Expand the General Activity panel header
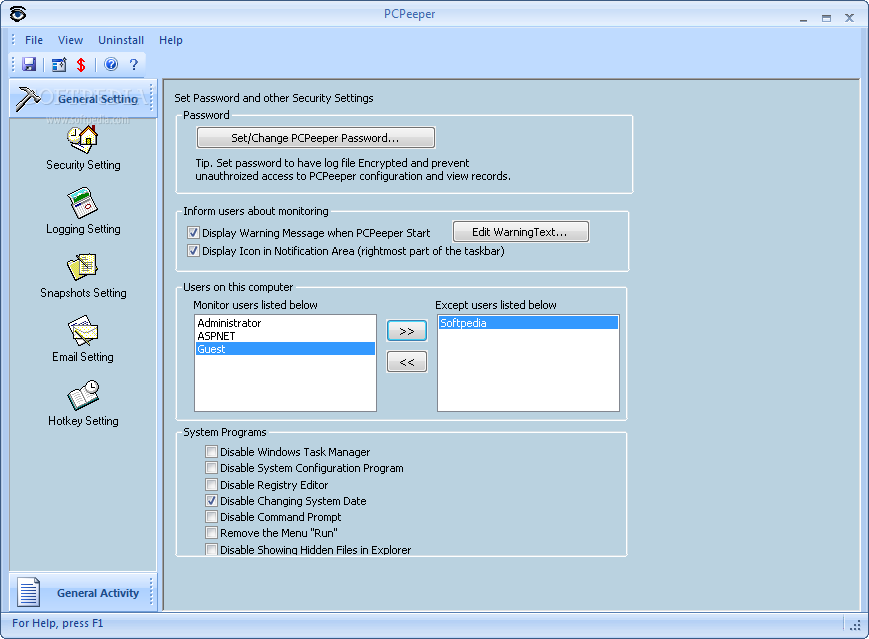Viewport: 869px width, 639px height. point(83,592)
